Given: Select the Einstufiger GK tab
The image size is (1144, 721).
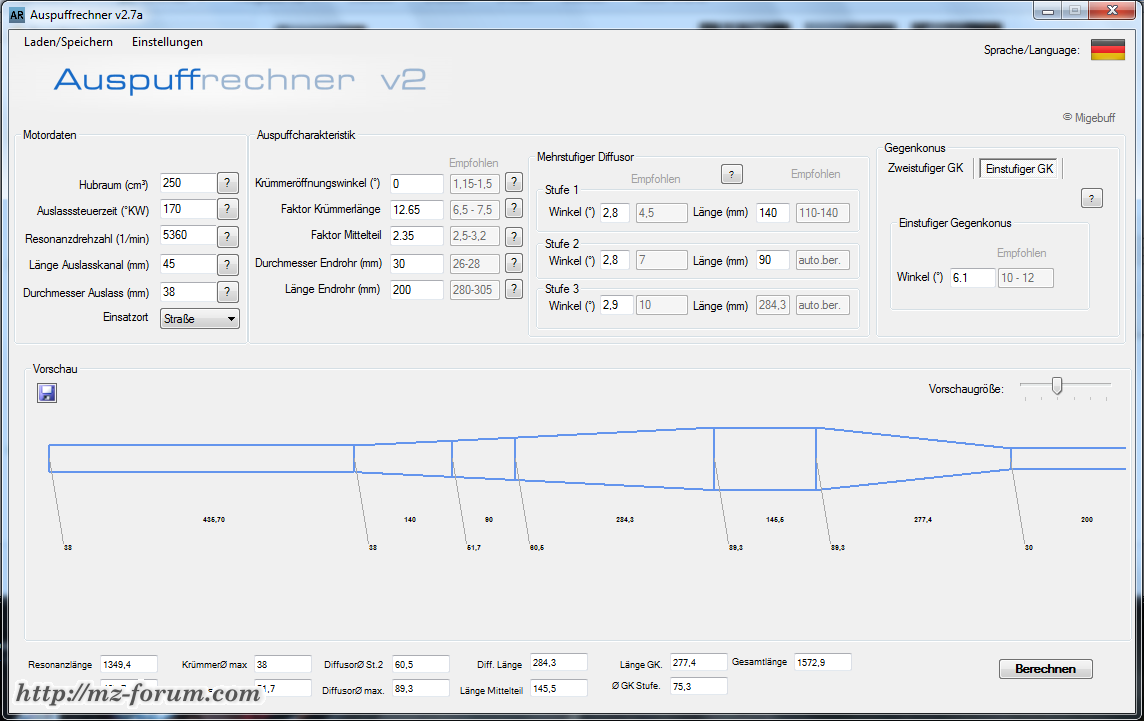Looking at the screenshot, I should tap(1019, 169).
